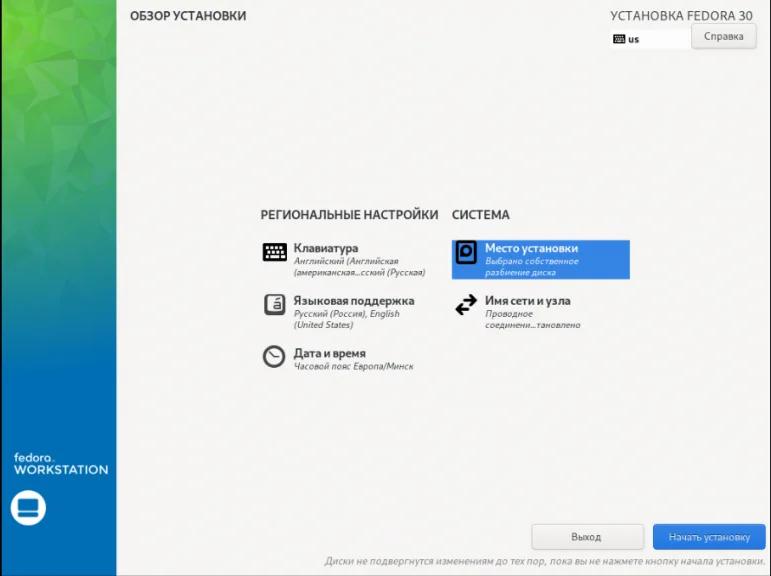
Task: Click the Место установки disk icon
Action: 466,252
